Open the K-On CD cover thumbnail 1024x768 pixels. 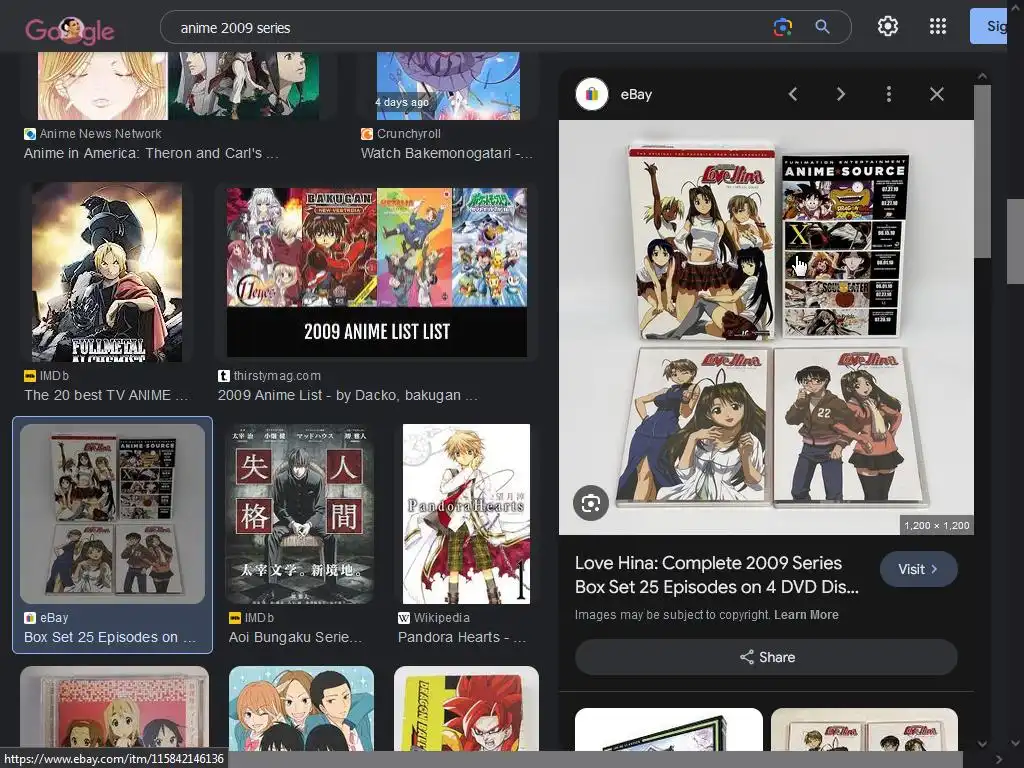click(115, 708)
